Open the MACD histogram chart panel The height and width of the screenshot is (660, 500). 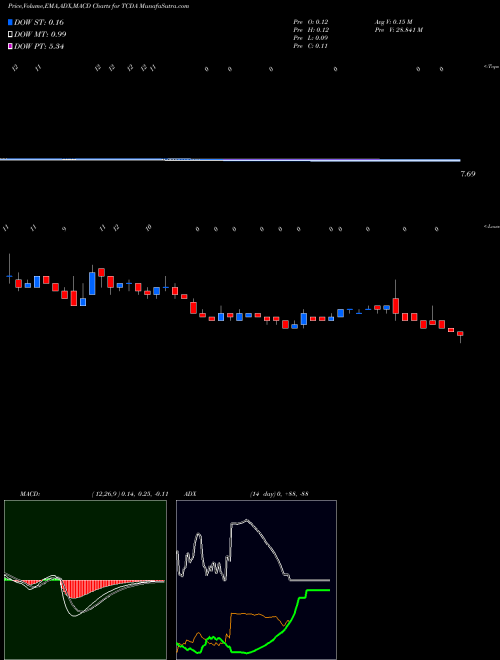[x=85, y=580]
